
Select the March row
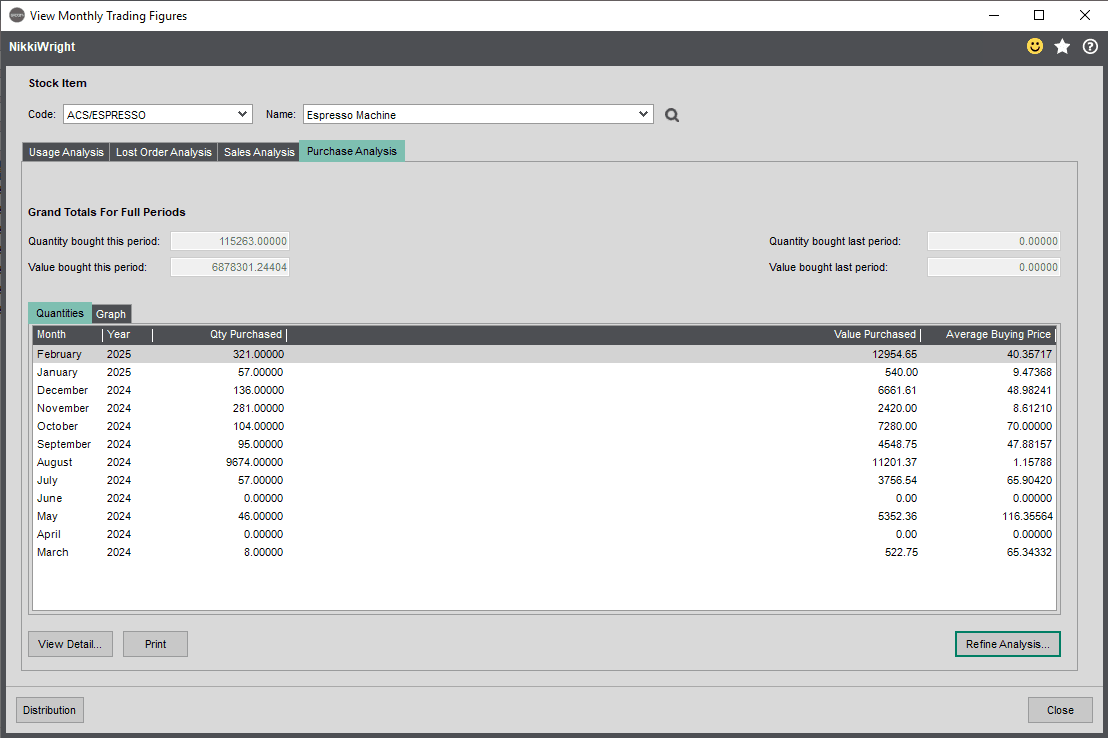(x=544, y=553)
